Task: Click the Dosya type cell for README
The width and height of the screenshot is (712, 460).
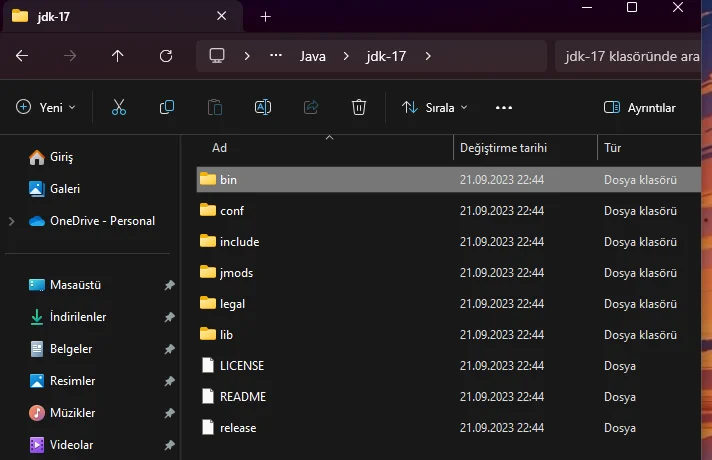Action: [x=620, y=397]
